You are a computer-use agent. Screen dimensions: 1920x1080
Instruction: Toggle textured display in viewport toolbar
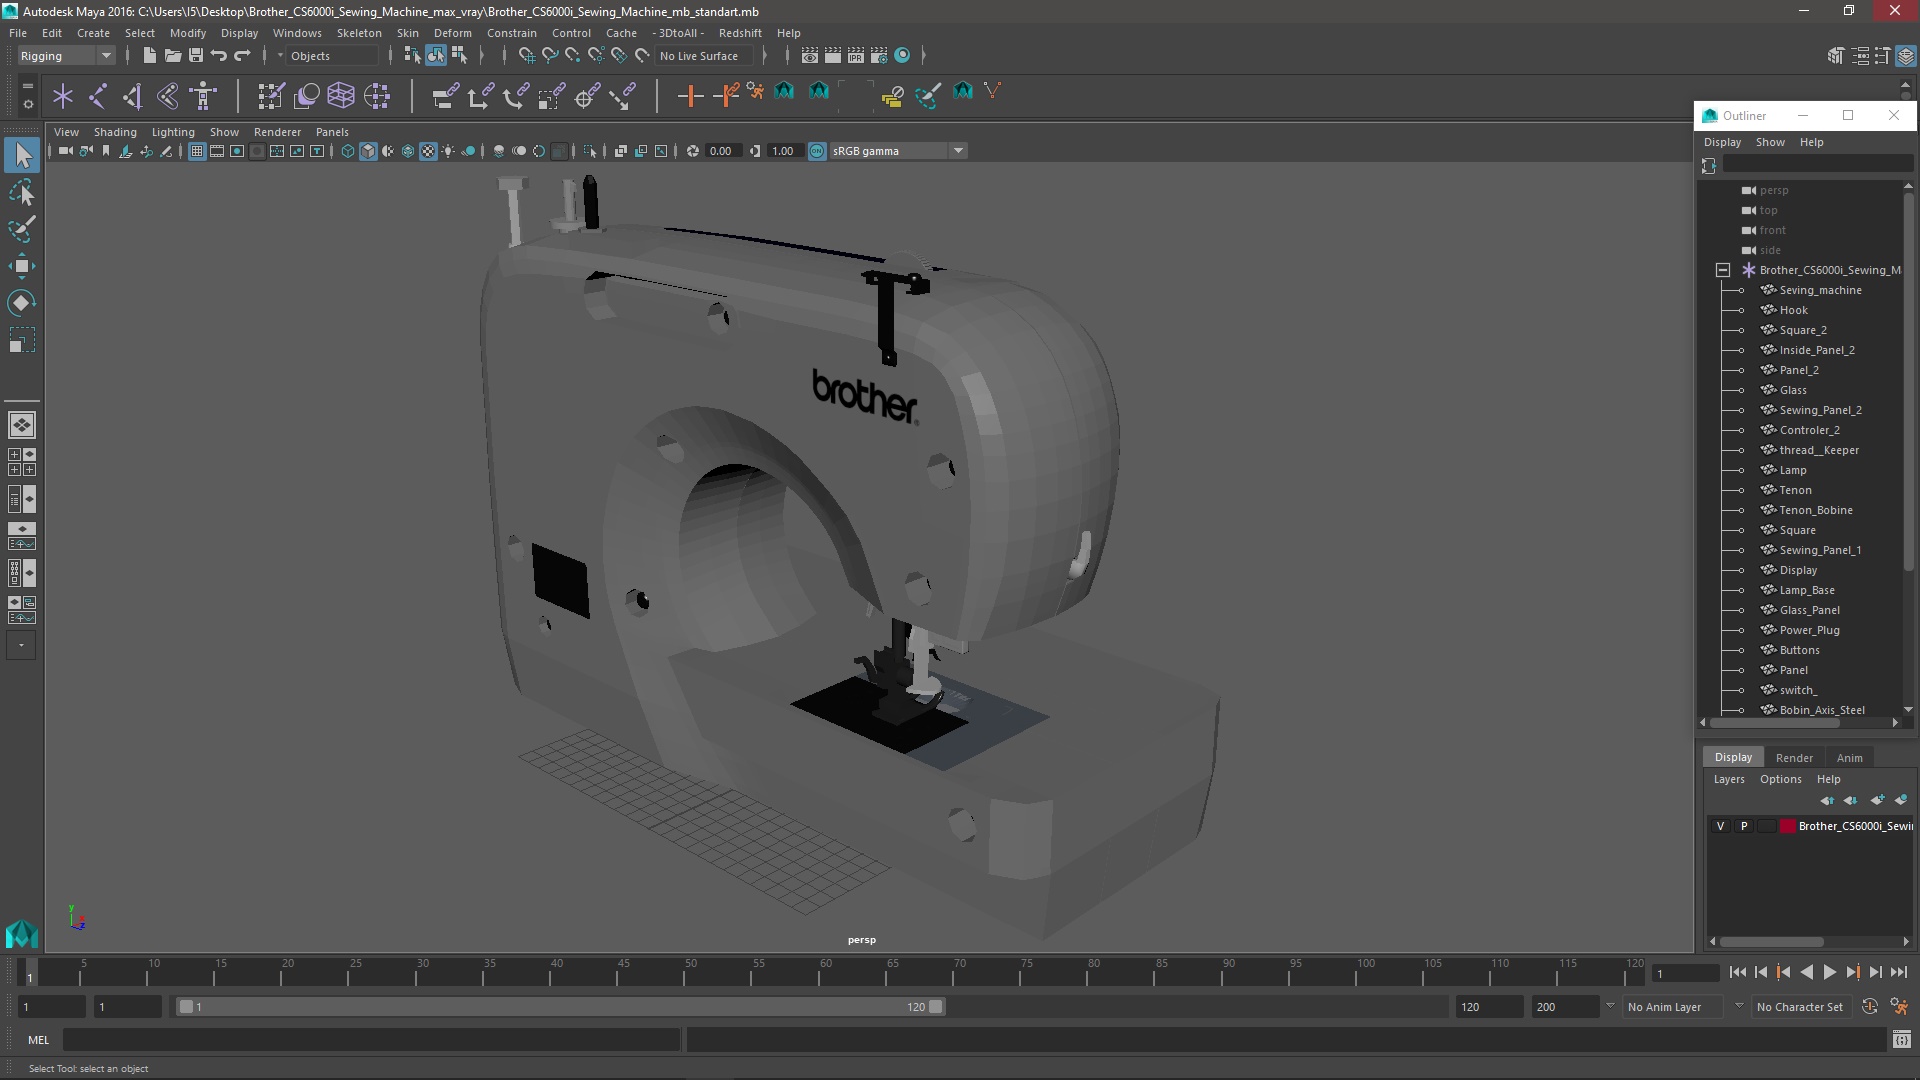point(428,151)
